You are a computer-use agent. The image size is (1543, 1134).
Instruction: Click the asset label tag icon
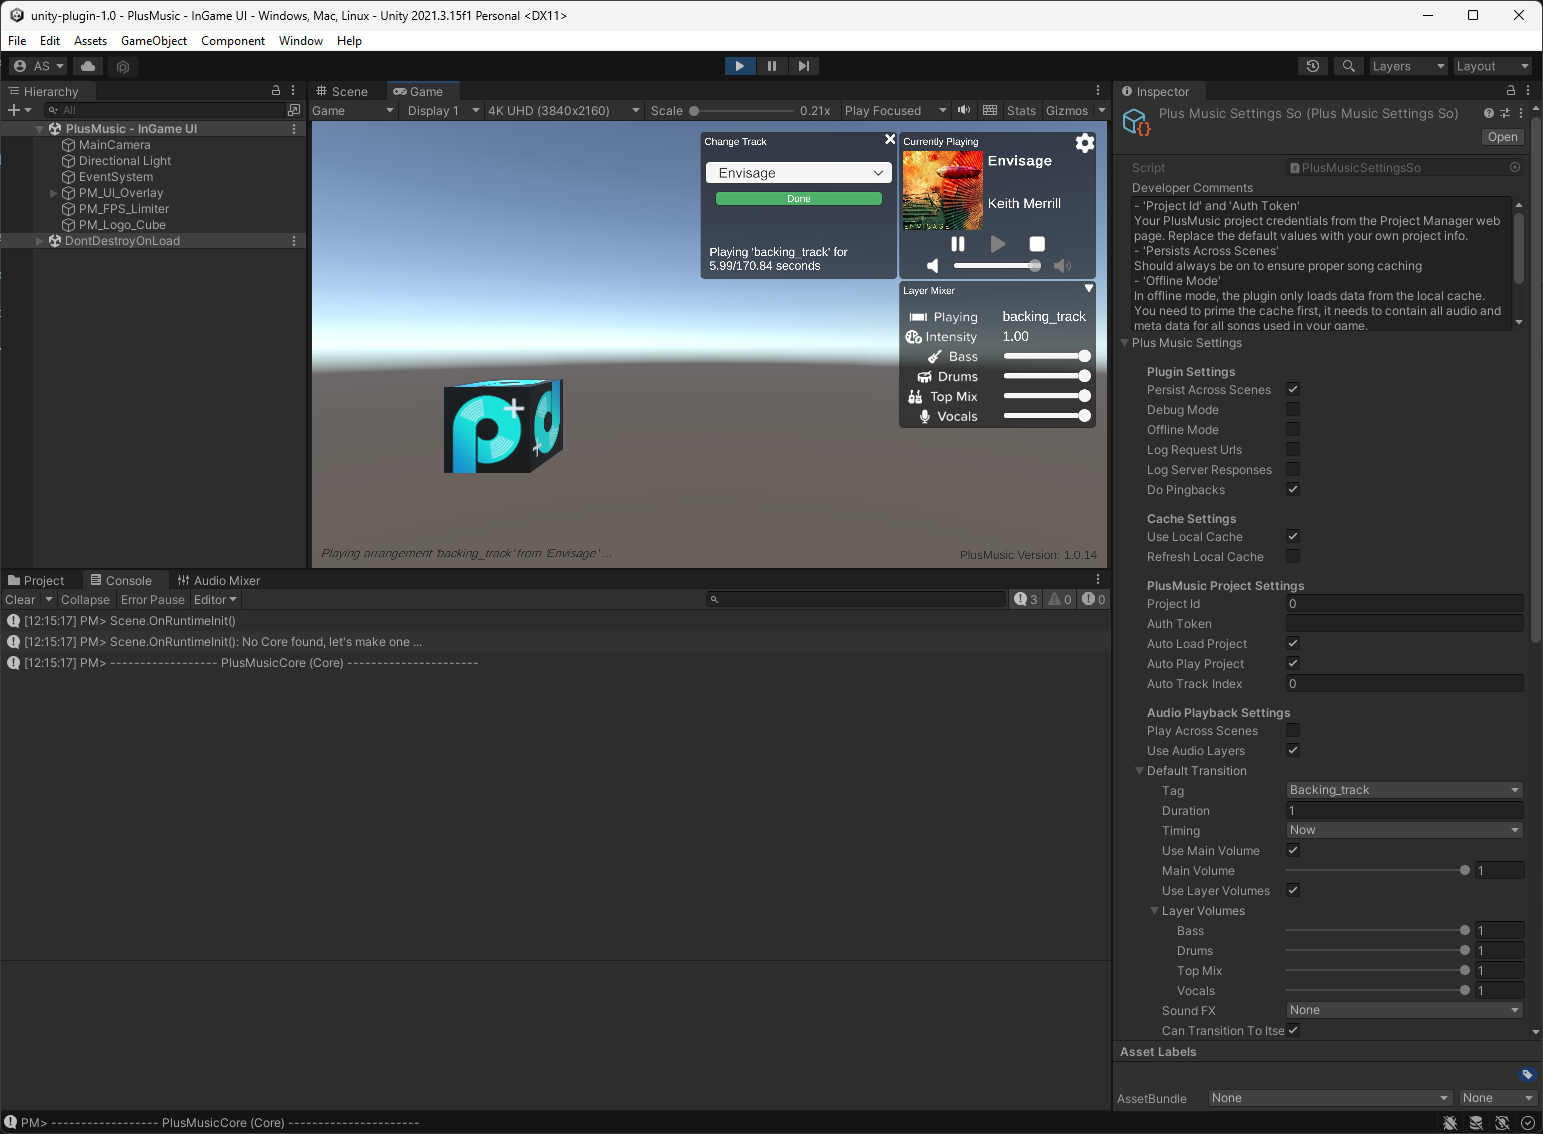(x=1527, y=1074)
